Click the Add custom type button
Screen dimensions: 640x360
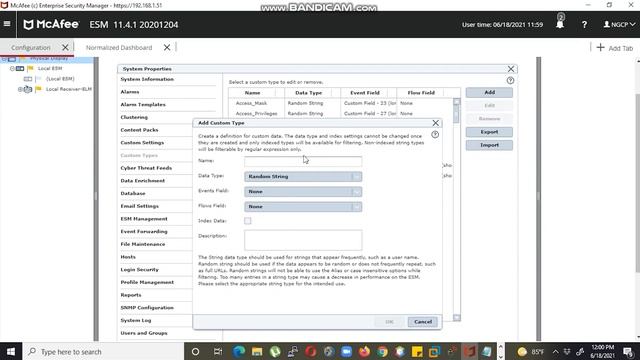489,92
